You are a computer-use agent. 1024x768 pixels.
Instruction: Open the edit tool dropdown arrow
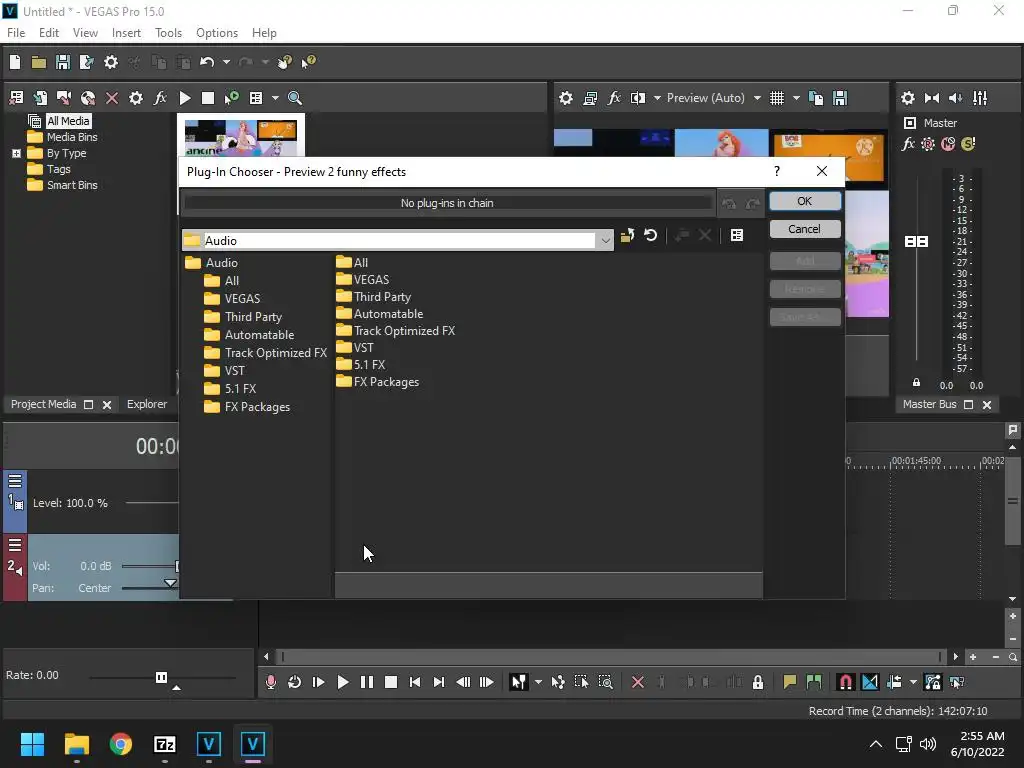(538, 682)
